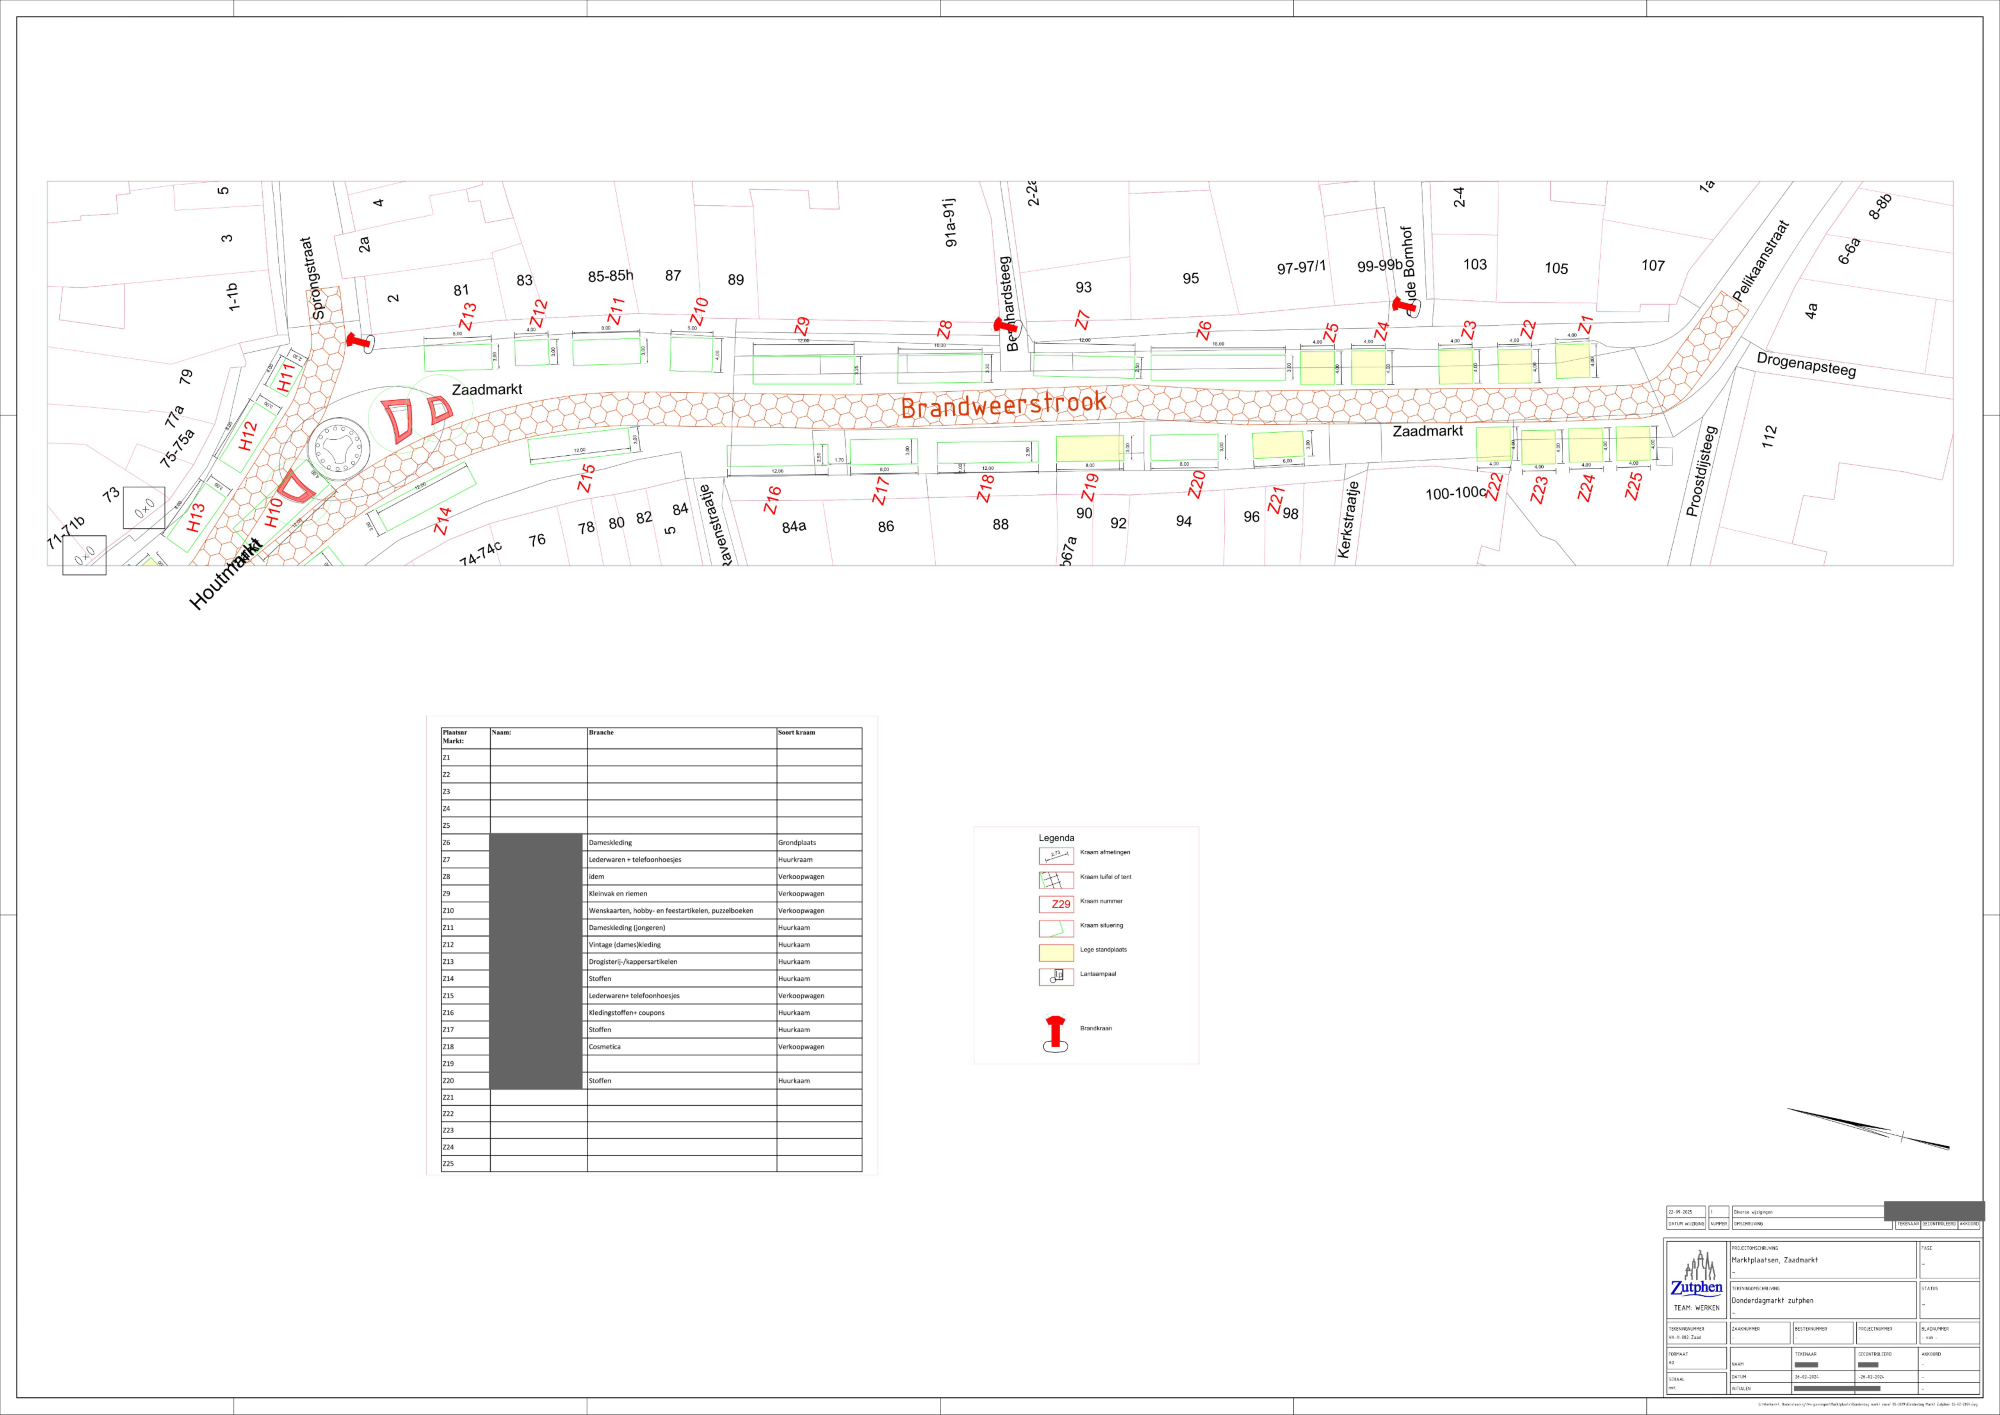This screenshot has height=1415, width=2000.
Task: Click the red hydrant near Sprongstraat
Action: (358, 341)
